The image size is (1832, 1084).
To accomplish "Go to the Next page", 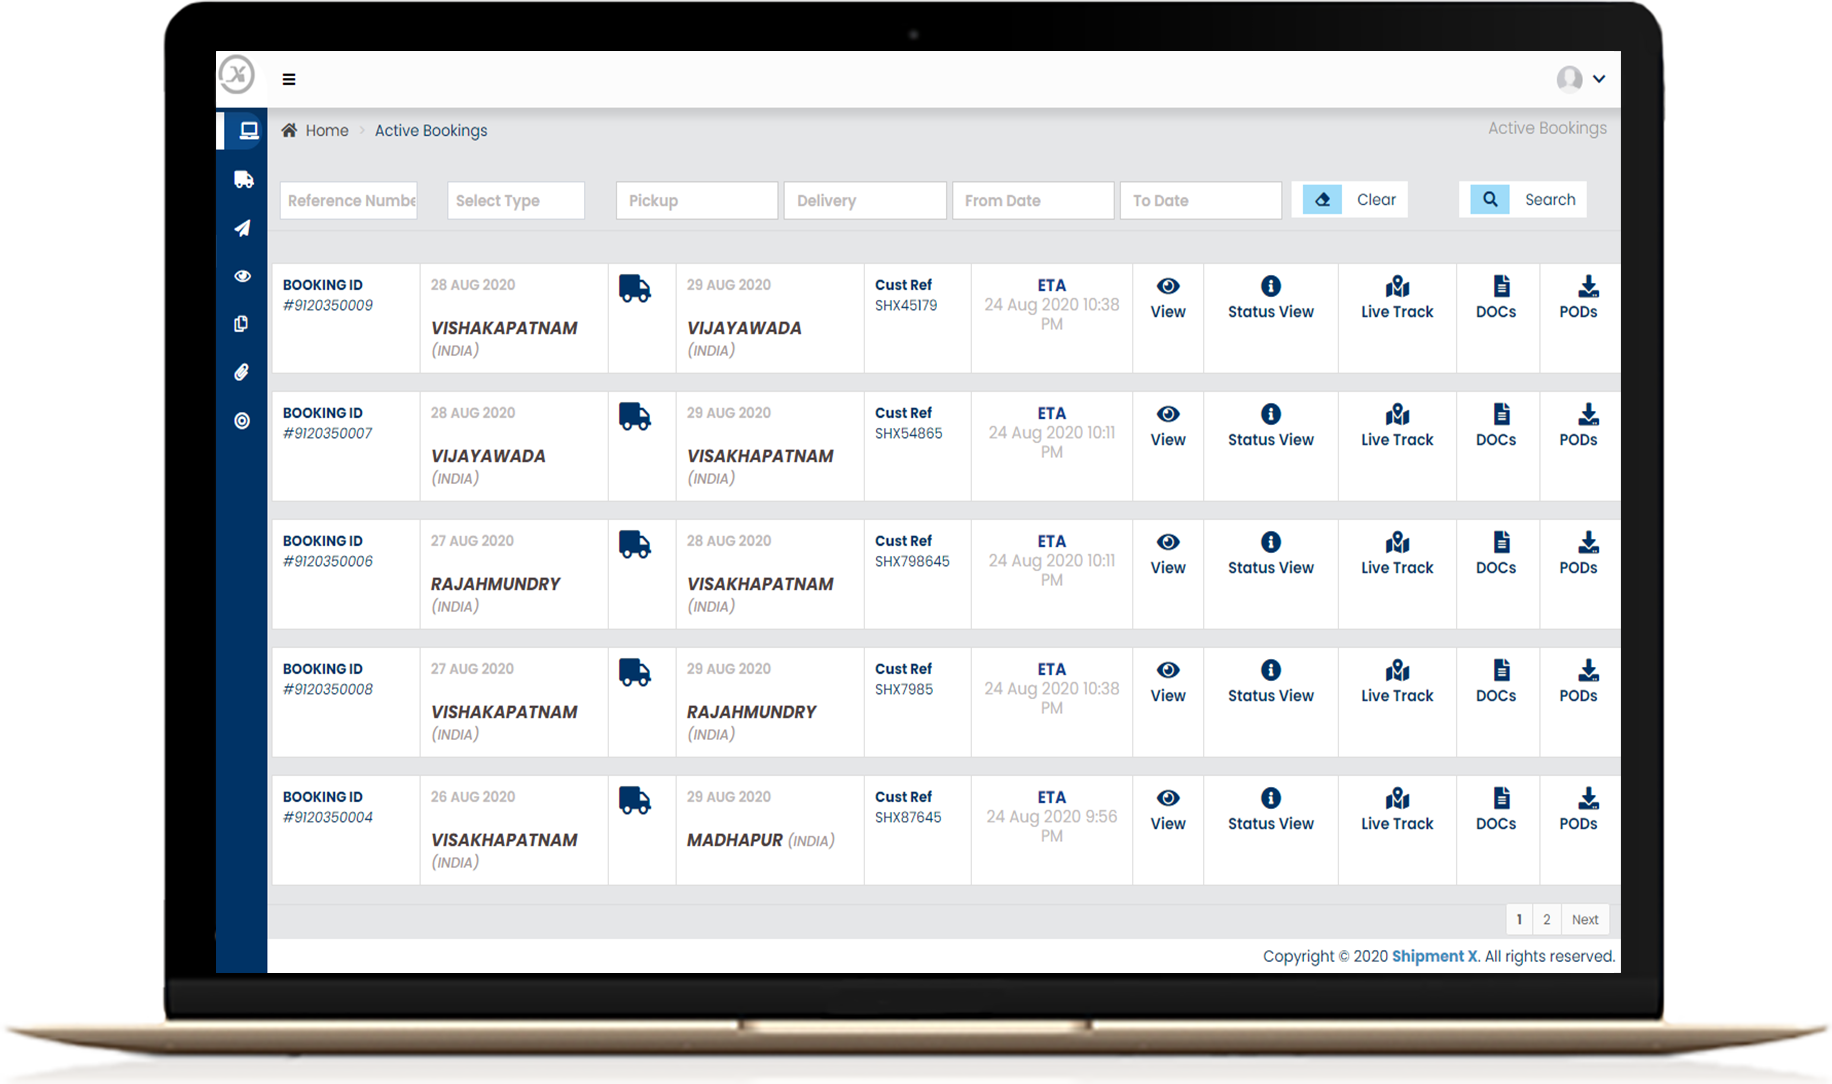I will click(1585, 919).
